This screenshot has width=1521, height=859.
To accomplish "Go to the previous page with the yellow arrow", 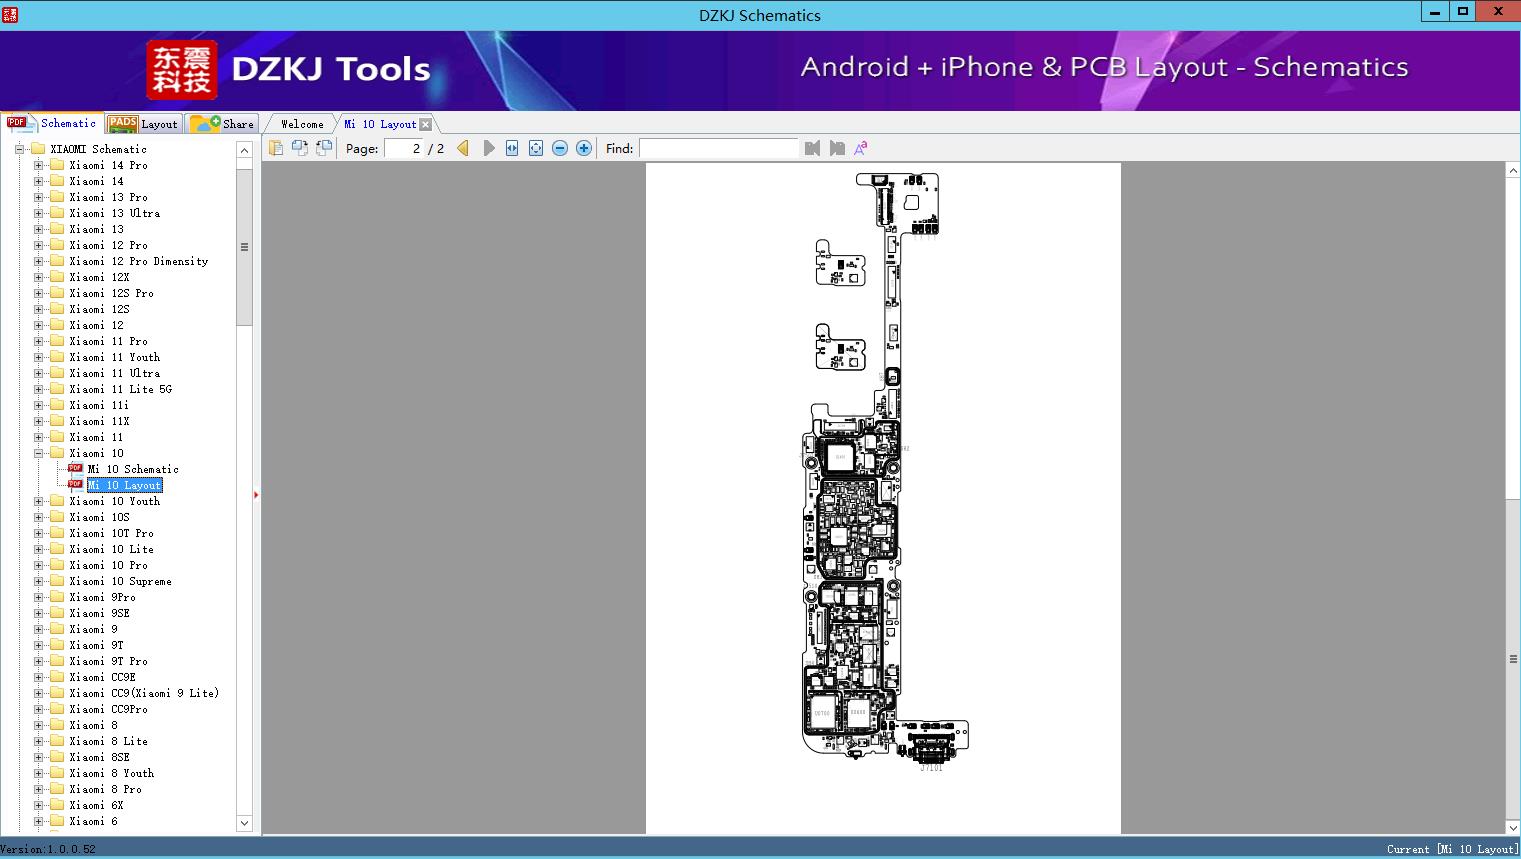I will coord(463,148).
